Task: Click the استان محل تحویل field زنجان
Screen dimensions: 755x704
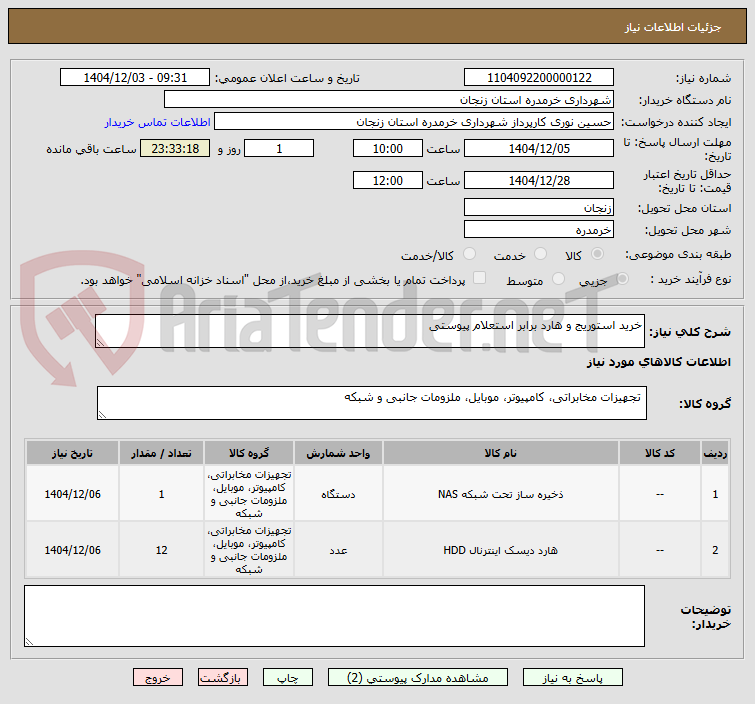Action: click(x=539, y=207)
